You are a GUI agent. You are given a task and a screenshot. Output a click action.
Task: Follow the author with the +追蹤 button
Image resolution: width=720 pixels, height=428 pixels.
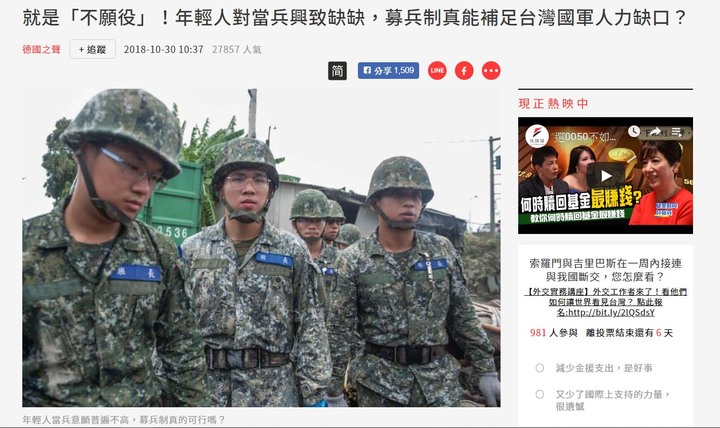pyautogui.click(x=92, y=49)
